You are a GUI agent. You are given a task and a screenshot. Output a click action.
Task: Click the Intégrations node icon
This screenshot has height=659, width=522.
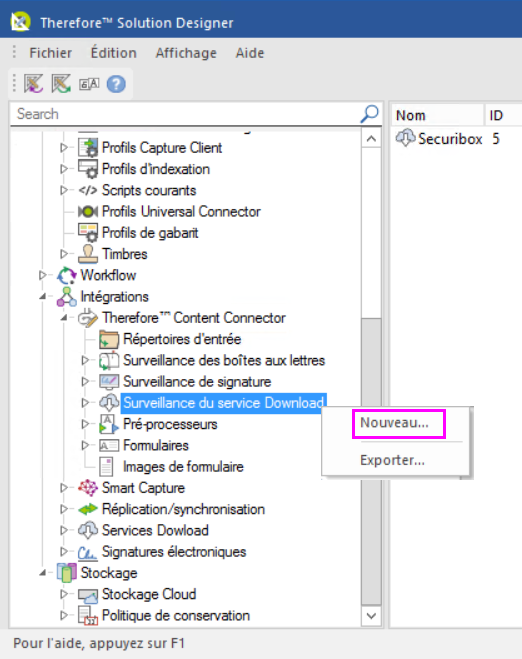click(x=67, y=297)
